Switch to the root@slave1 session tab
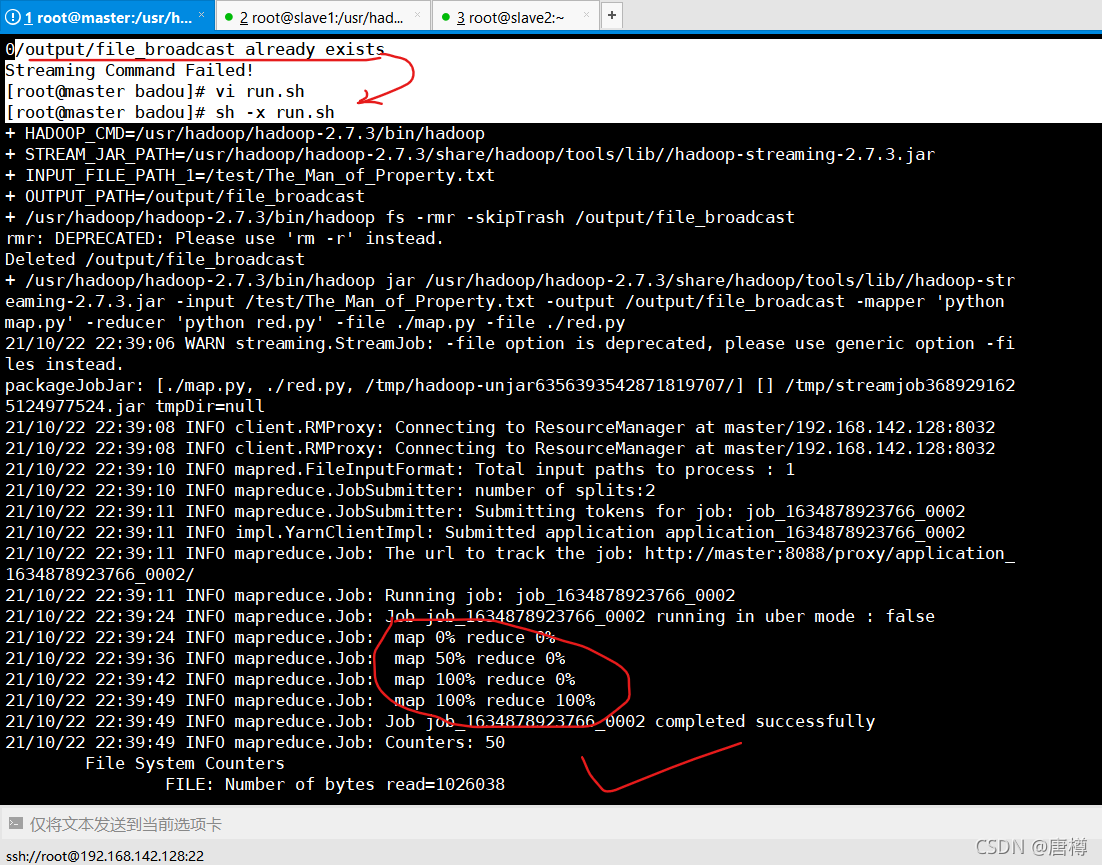The image size is (1102, 865). click(x=323, y=17)
